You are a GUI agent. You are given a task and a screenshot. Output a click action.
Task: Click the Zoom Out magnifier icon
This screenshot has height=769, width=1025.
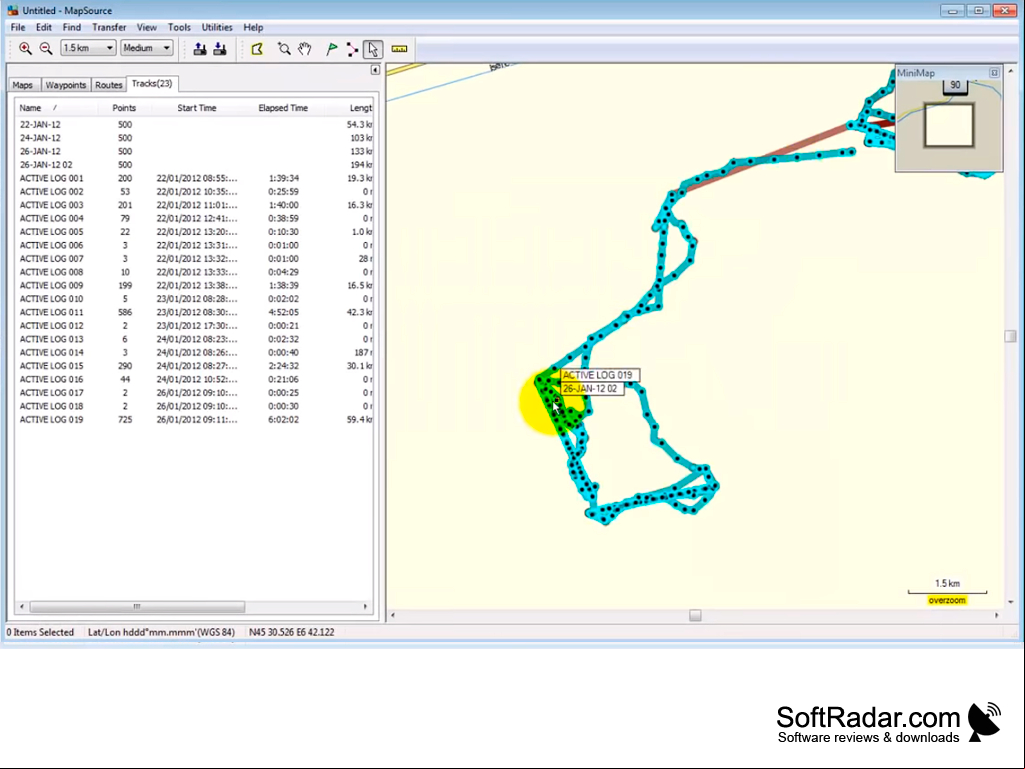pyautogui.click(x=46, y=48)
